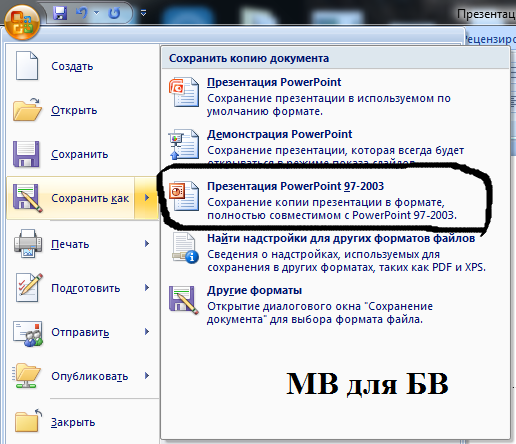Open Другие форматы save dialog option
Screen dimensions: 516x444
[254, 290]
